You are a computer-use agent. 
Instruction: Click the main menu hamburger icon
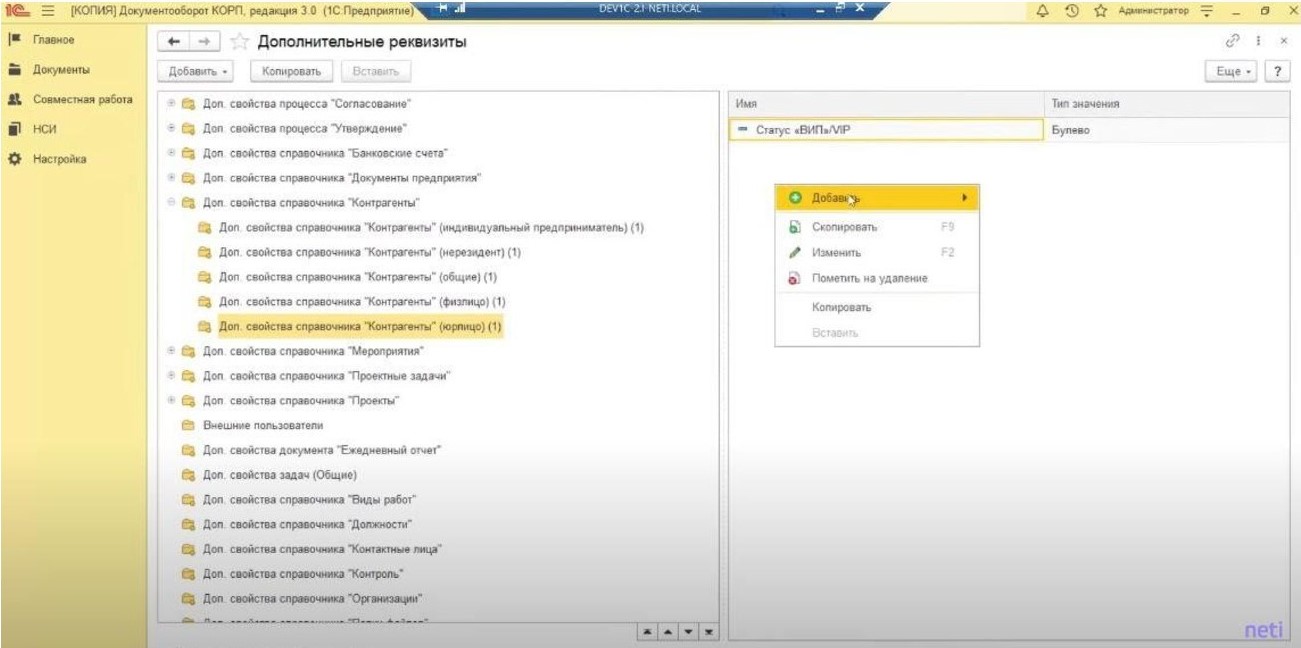(x=46, y=10)
